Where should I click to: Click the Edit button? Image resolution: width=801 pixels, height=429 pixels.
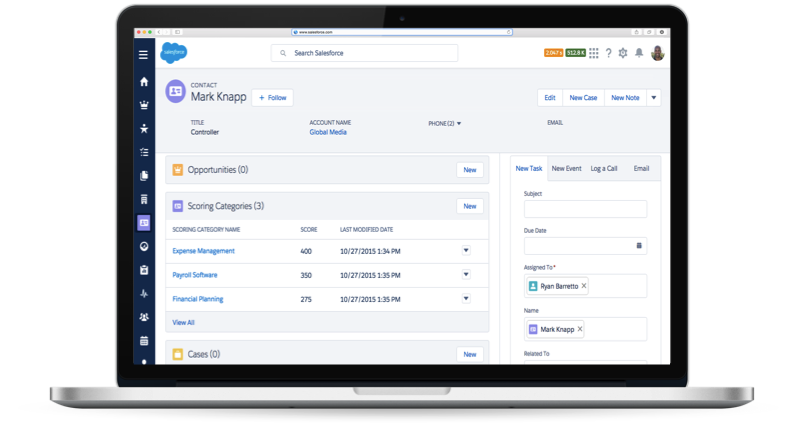pyautogui.click(x=550, y=98)
